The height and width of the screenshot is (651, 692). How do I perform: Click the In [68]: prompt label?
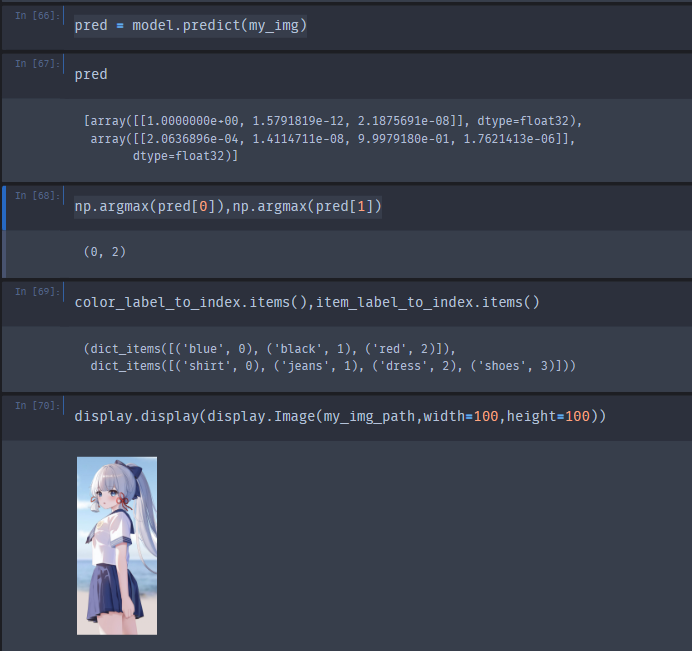pos(37,196)
